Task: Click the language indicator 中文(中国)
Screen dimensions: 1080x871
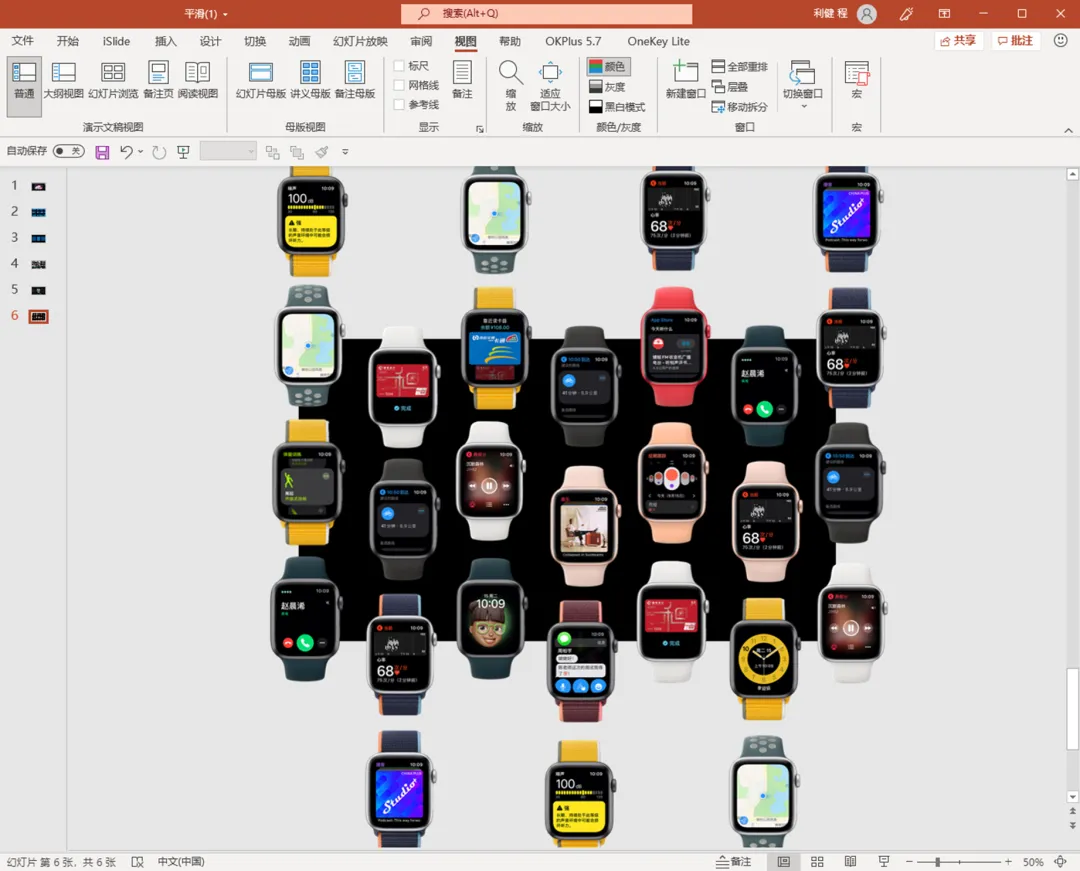Action: click(x=181, y=861)
